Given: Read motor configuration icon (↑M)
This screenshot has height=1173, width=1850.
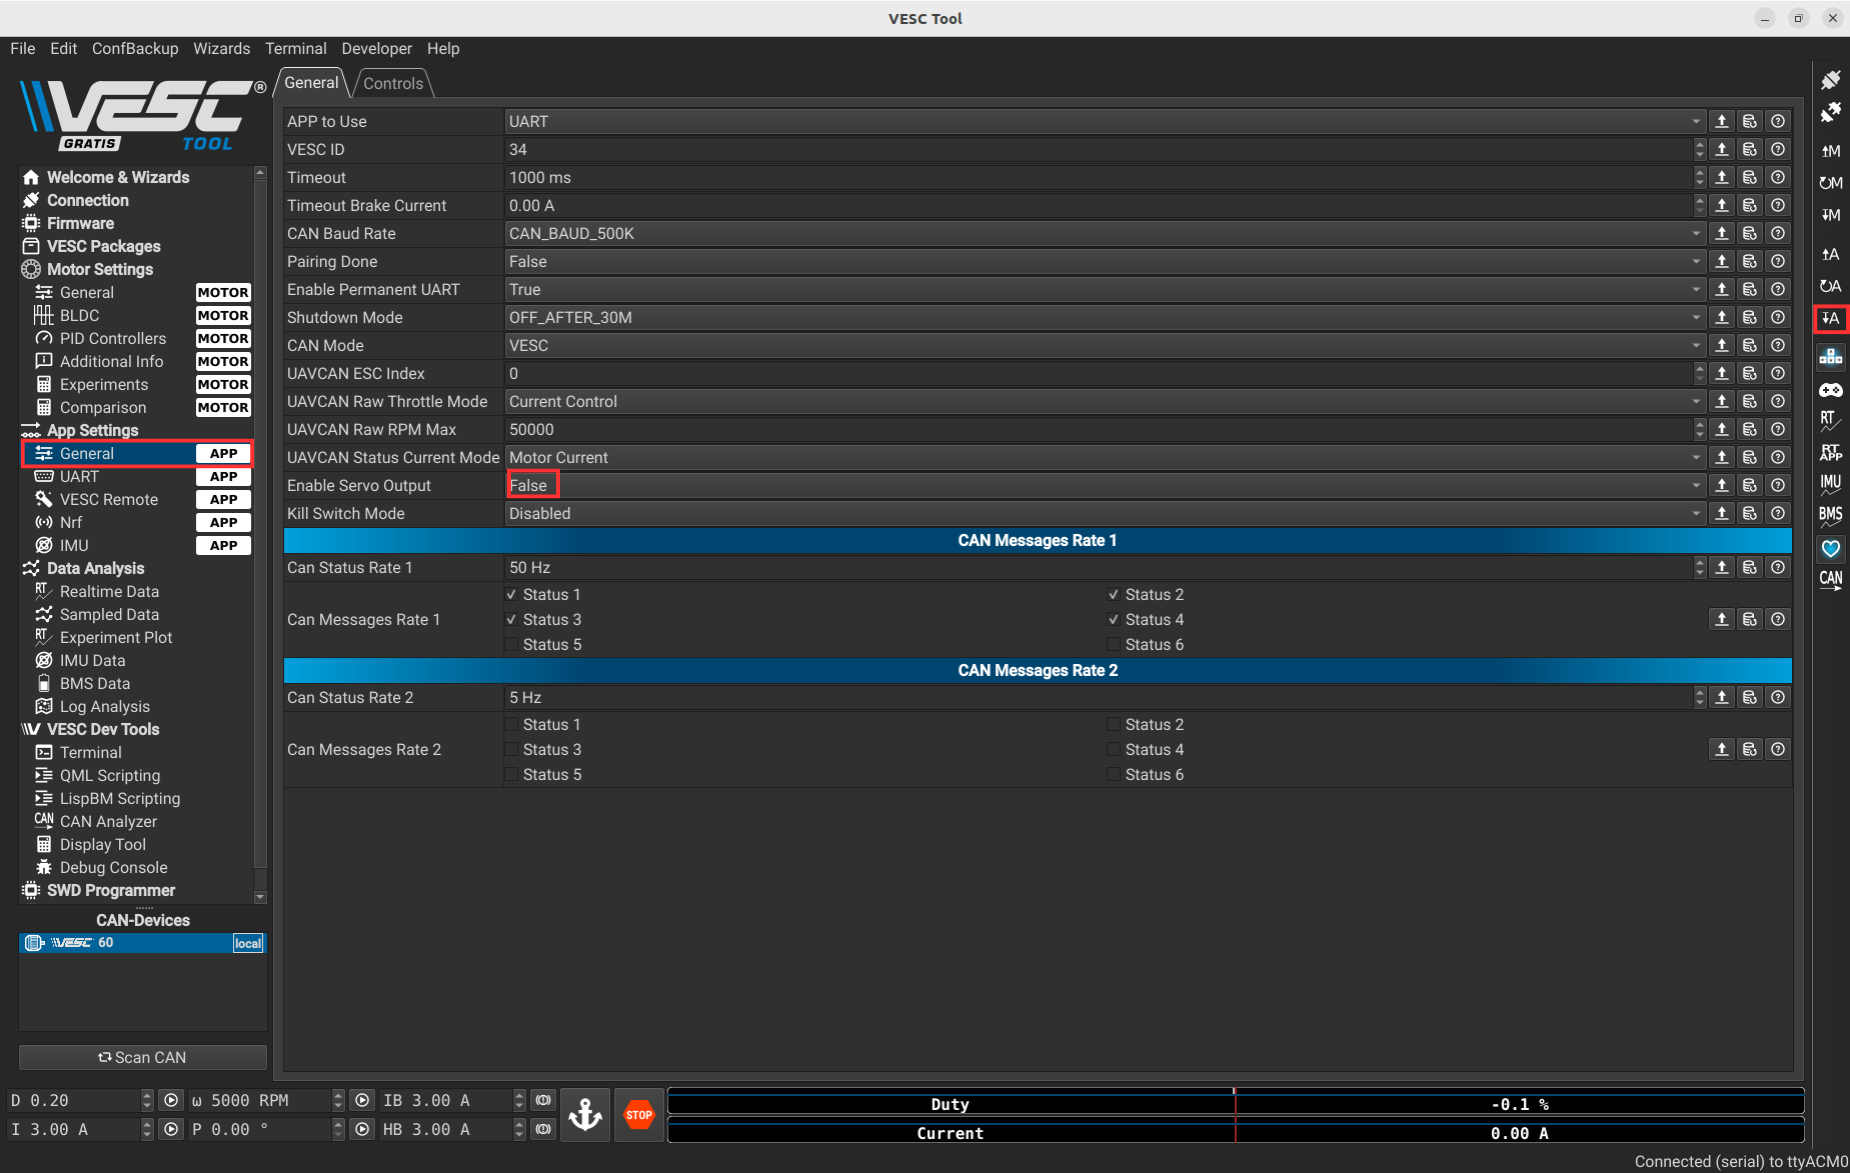Looking at the screenshot, I should click(1830, 151).
